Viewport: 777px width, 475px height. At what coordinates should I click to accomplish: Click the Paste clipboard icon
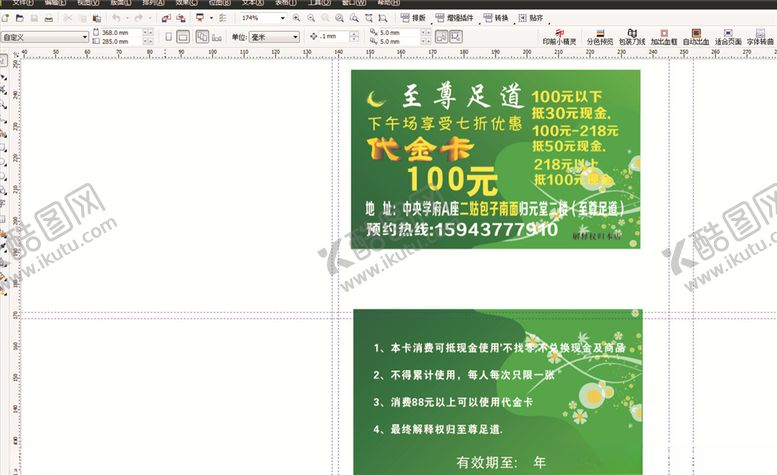[x=97, y=18]
